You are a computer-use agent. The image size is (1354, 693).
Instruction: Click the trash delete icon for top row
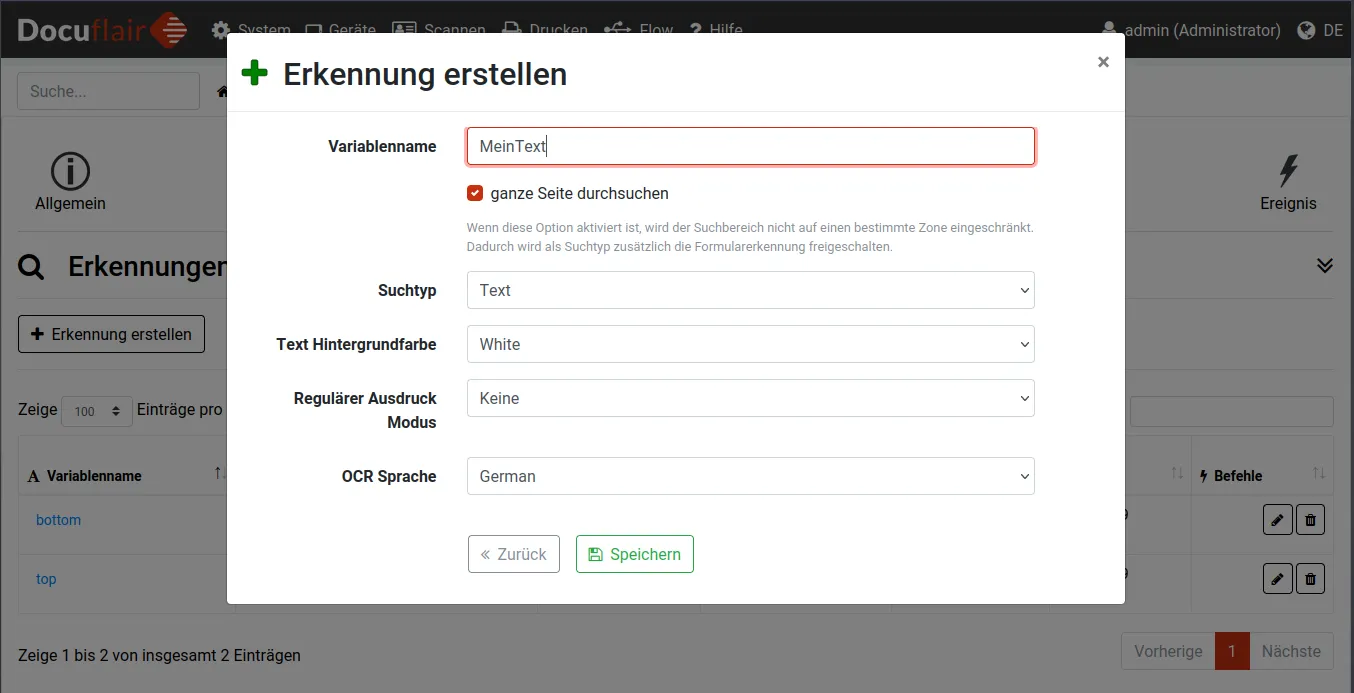(x=1310, y=579)
